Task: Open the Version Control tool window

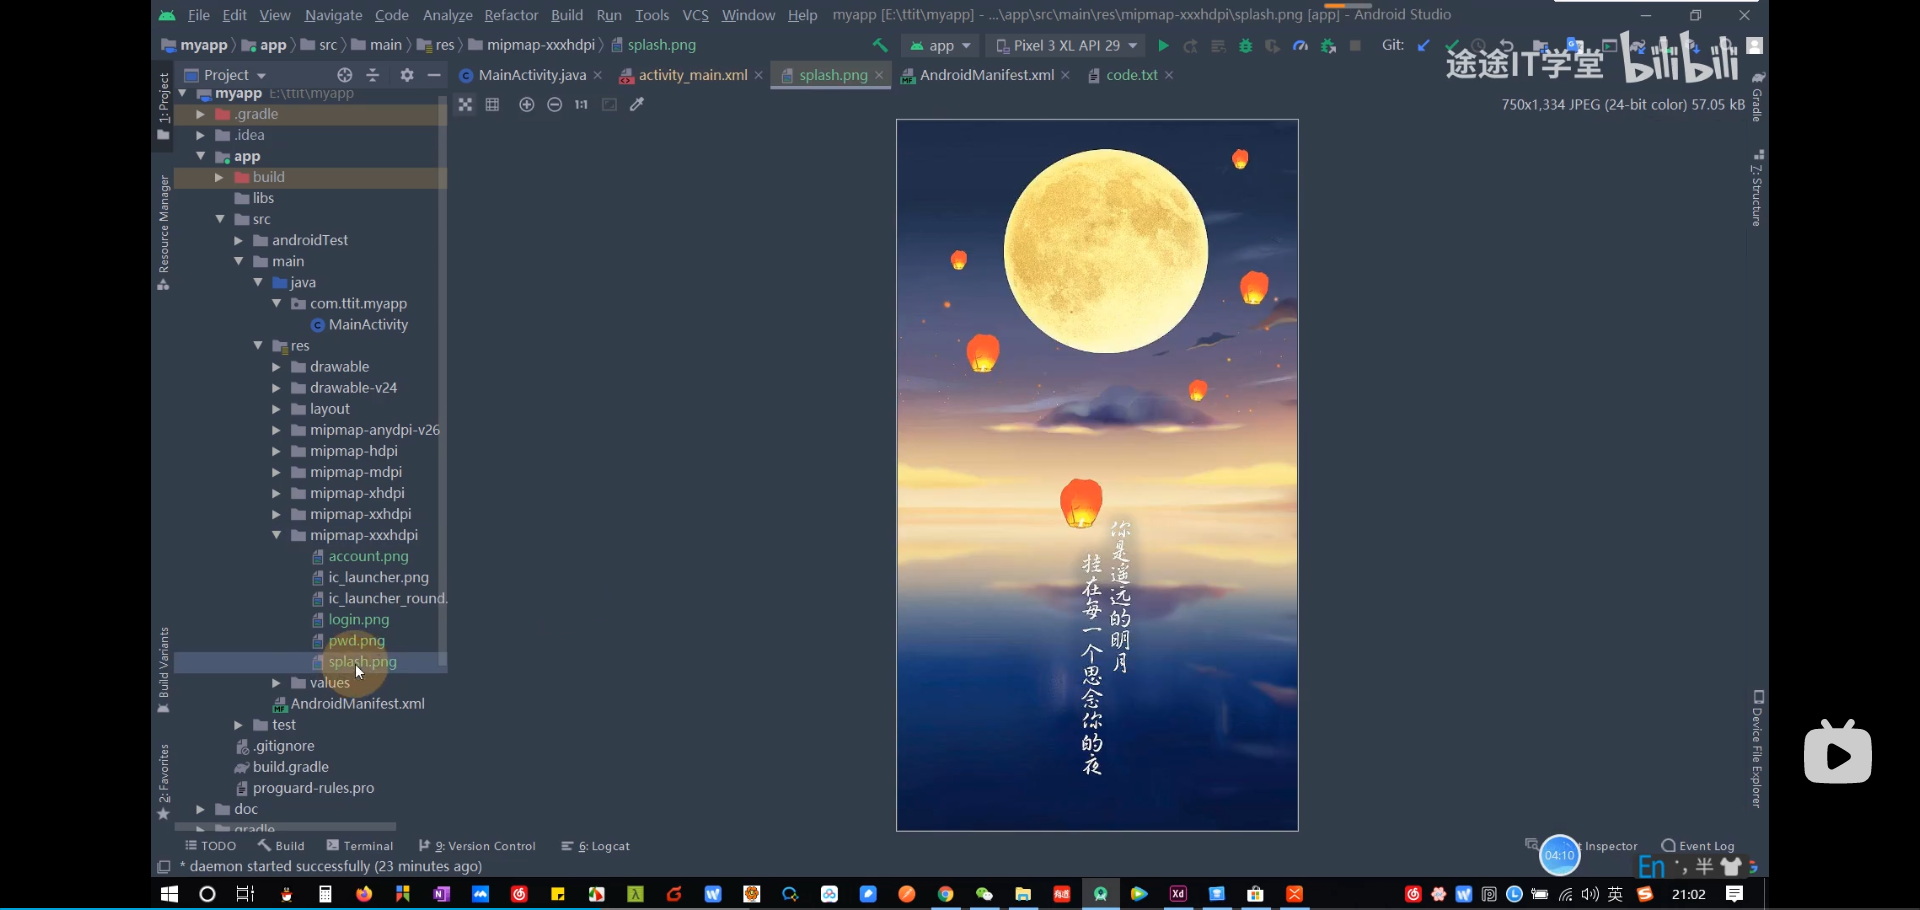Action: coord(477,846)
